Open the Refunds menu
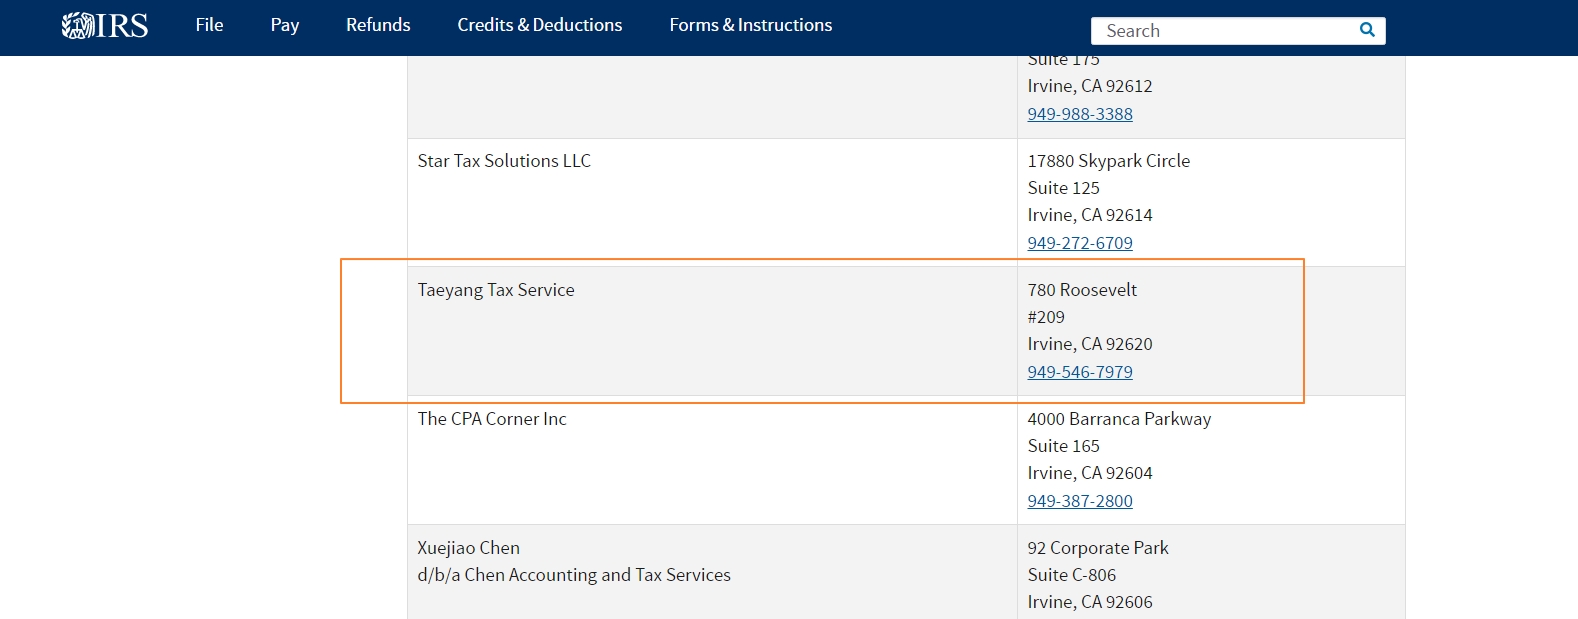Viewport: 1578px width, 619px height. pyautogui.click(x=378, y=25)
